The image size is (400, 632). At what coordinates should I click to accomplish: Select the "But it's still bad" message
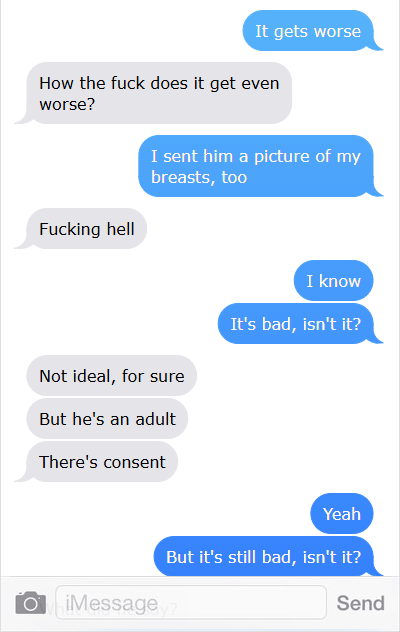tap(264, 557)
